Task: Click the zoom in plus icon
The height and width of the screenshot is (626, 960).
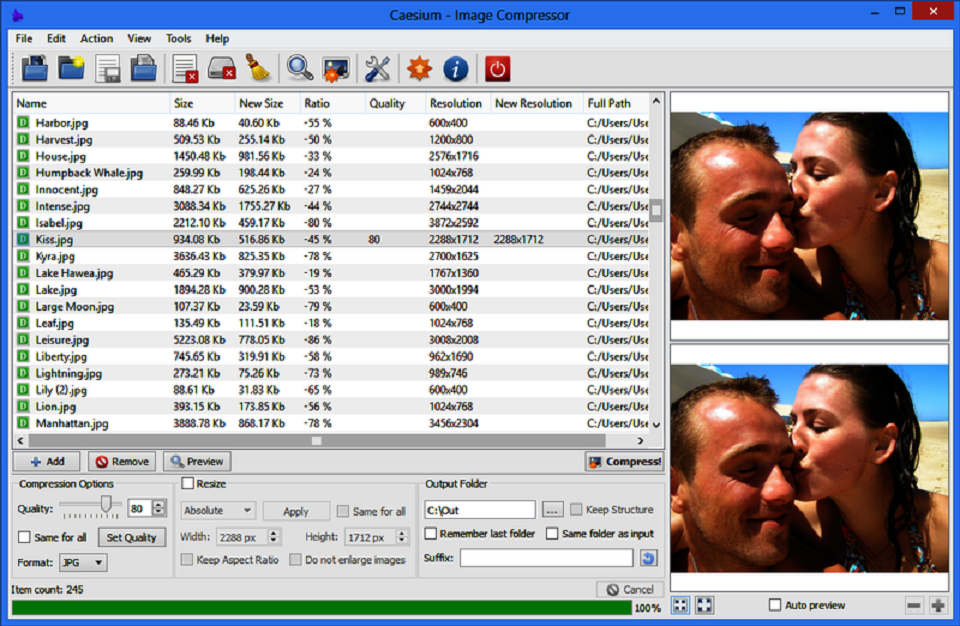Action: [x=937, y=606]
